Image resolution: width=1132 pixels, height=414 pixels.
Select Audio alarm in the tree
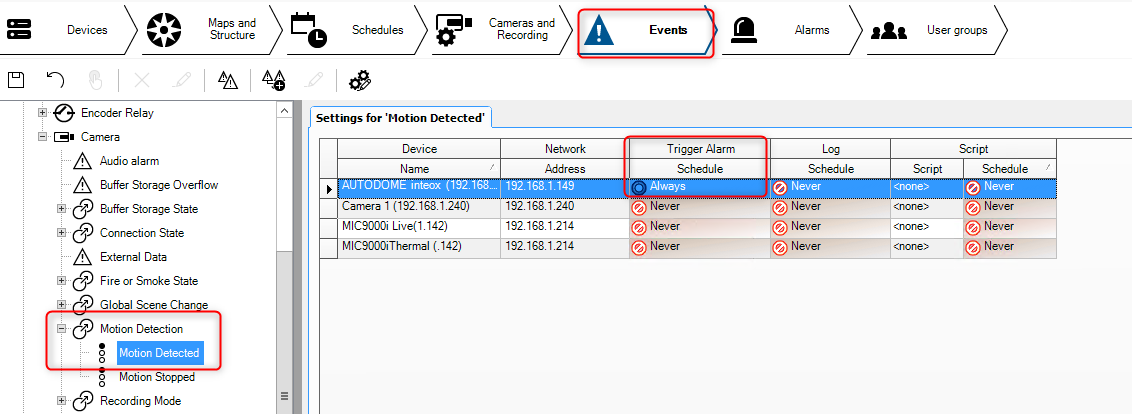(x=129, y=161)
